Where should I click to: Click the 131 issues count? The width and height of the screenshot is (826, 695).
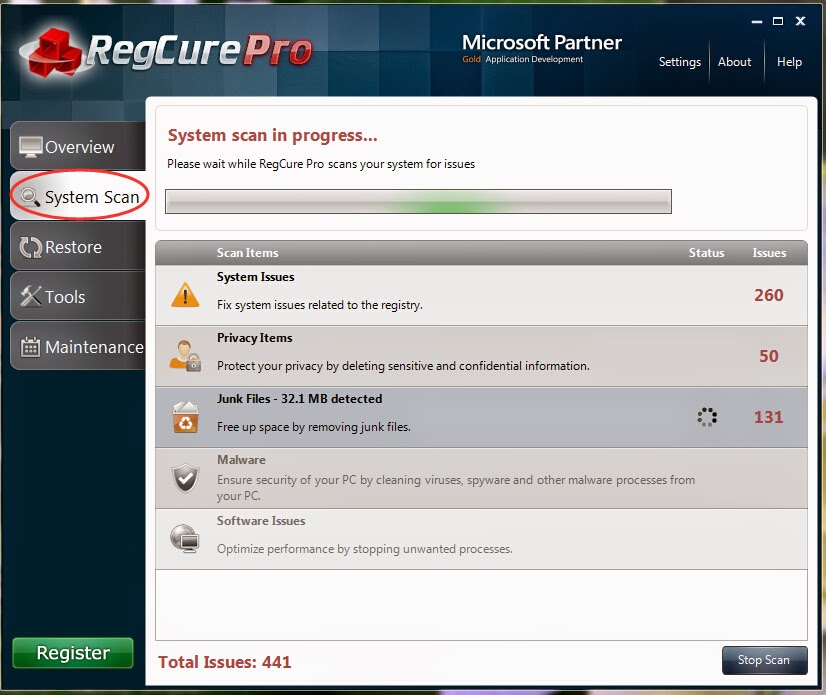[769, 417]
